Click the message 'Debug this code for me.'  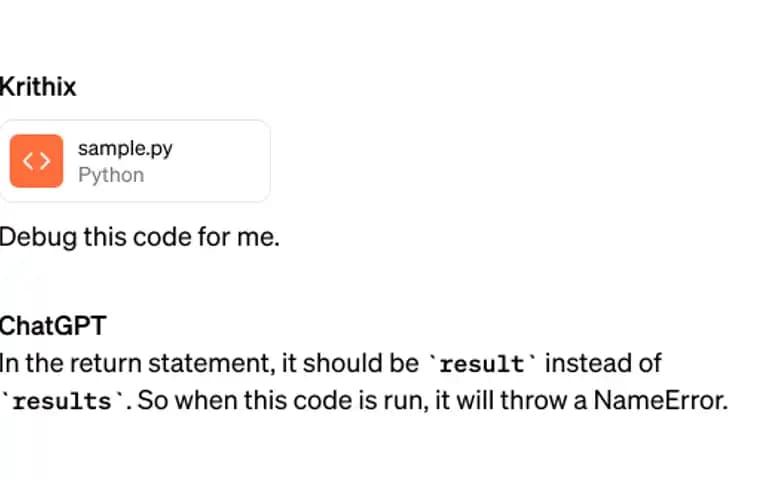[x=140, y=238]
